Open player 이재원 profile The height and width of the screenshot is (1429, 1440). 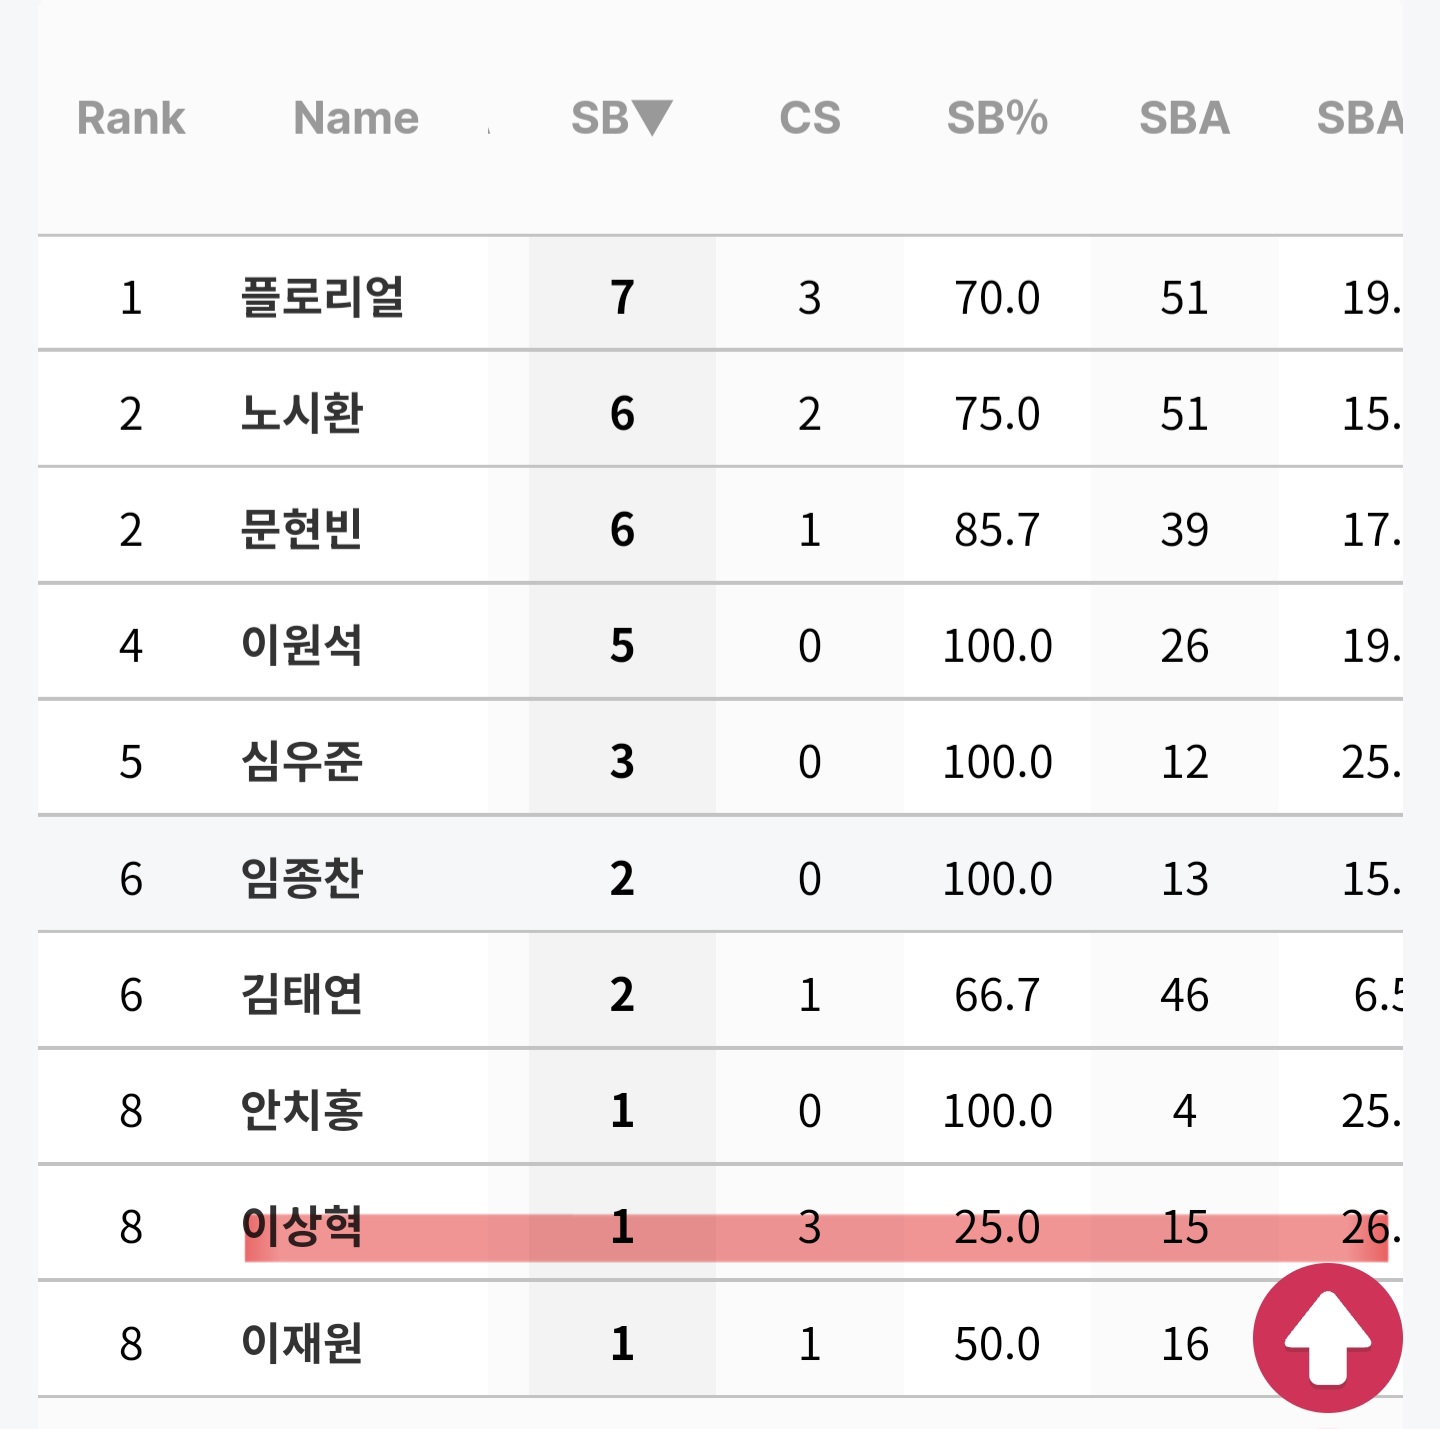coord(302,1343)
